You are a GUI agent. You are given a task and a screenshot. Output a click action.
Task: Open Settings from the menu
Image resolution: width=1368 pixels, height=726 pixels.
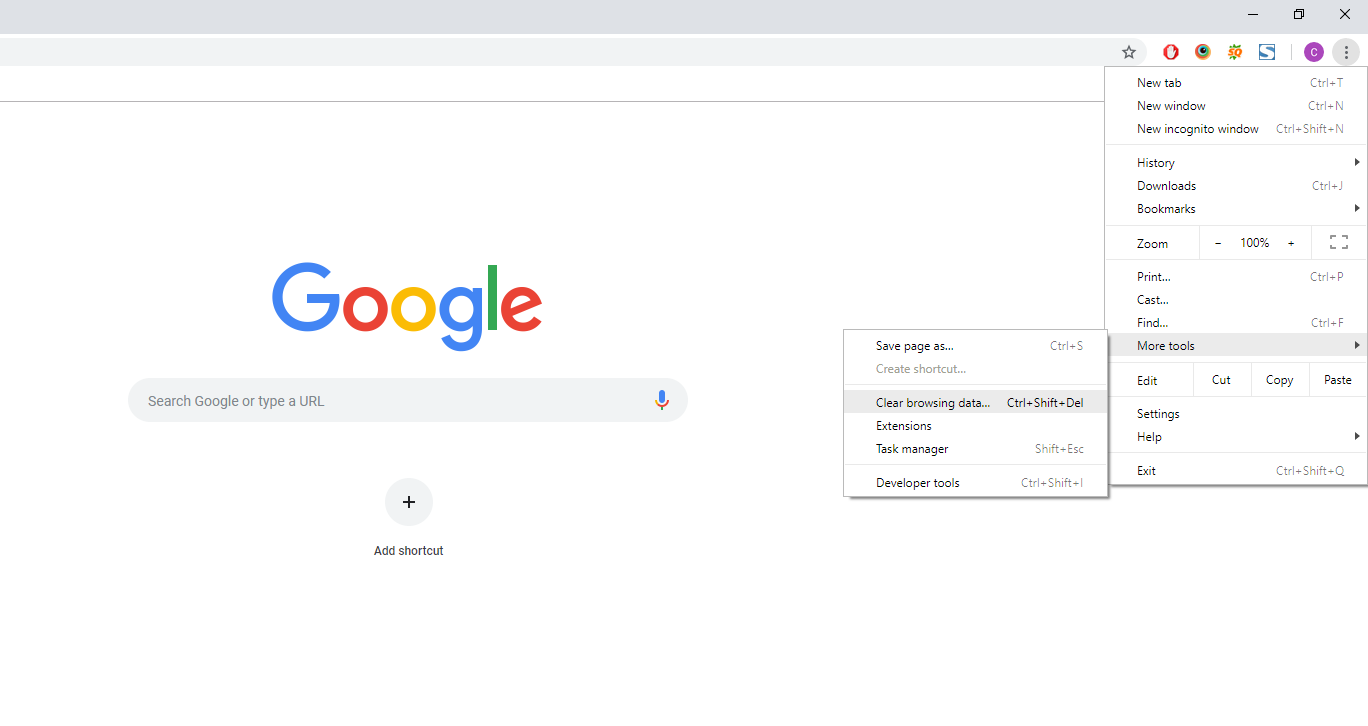tap(1236, 413)
